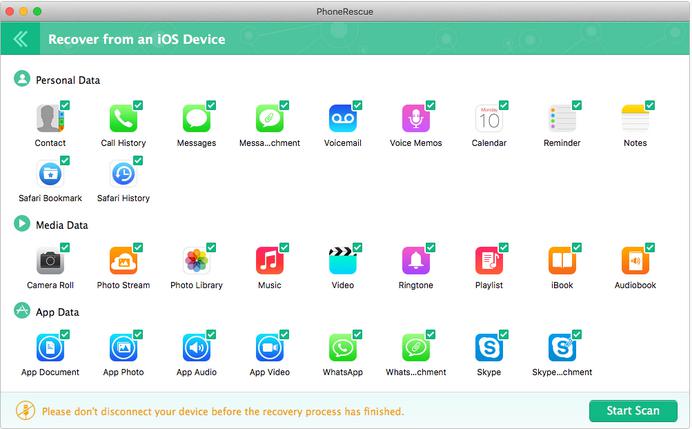
Task: Uncheck the Skype checkbox
Action: [504, 334]
